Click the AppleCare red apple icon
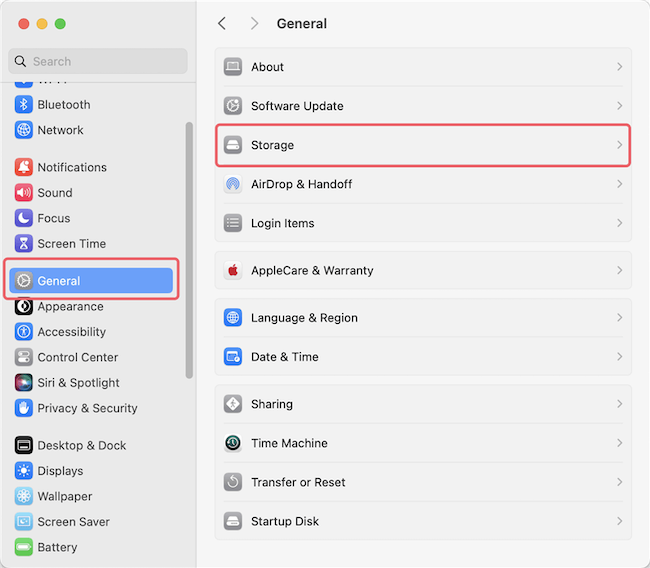Image resolution: width=650 pixels, height=568 pixels. tap(233, 270)
